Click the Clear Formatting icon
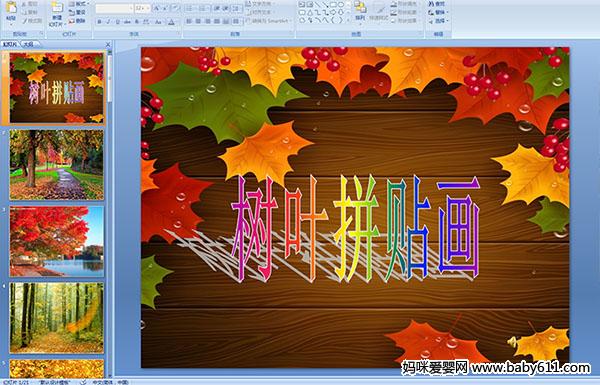 tap(176, 8)
